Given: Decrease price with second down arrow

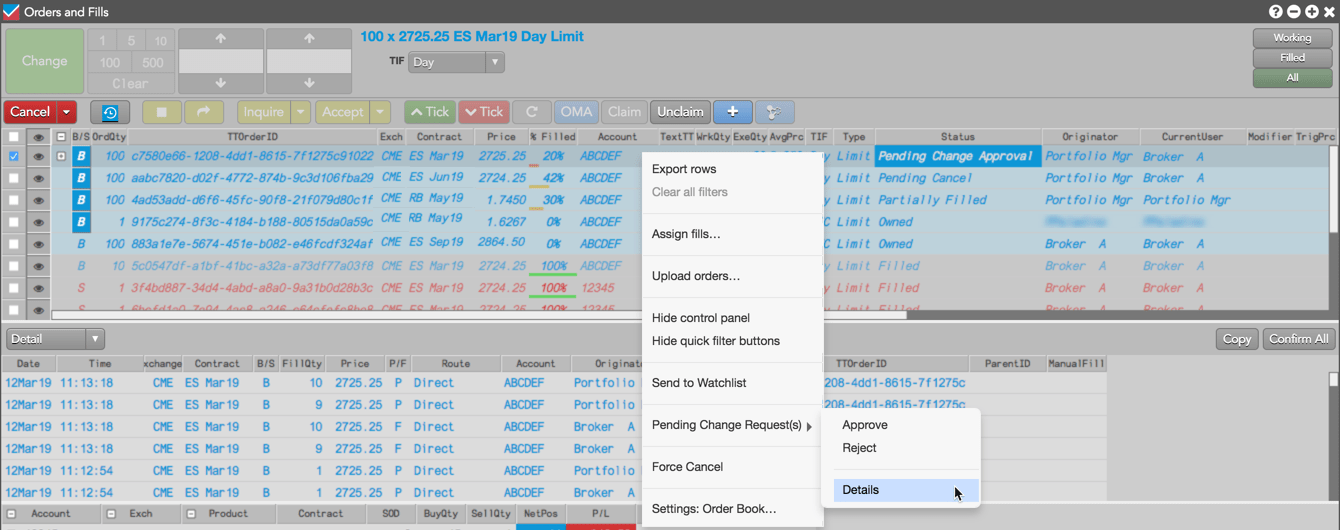Looking at the screenshot, I should [x=309, y=83].
